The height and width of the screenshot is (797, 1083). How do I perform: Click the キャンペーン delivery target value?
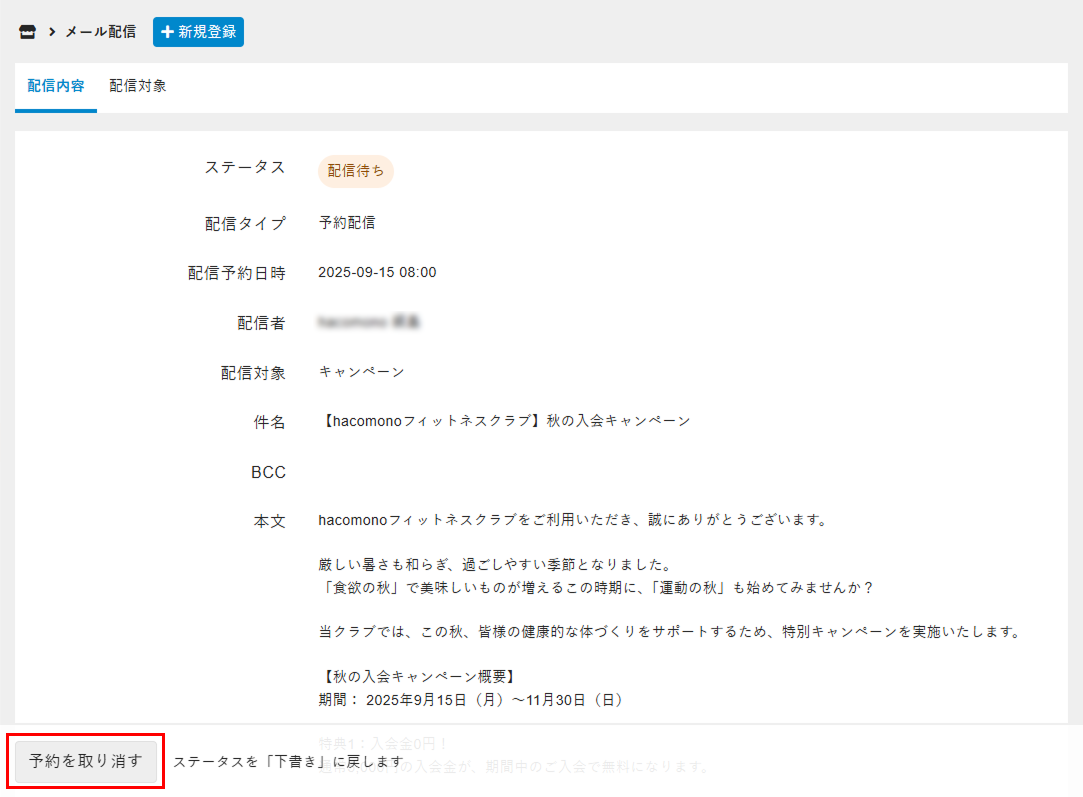pos(361,372)
